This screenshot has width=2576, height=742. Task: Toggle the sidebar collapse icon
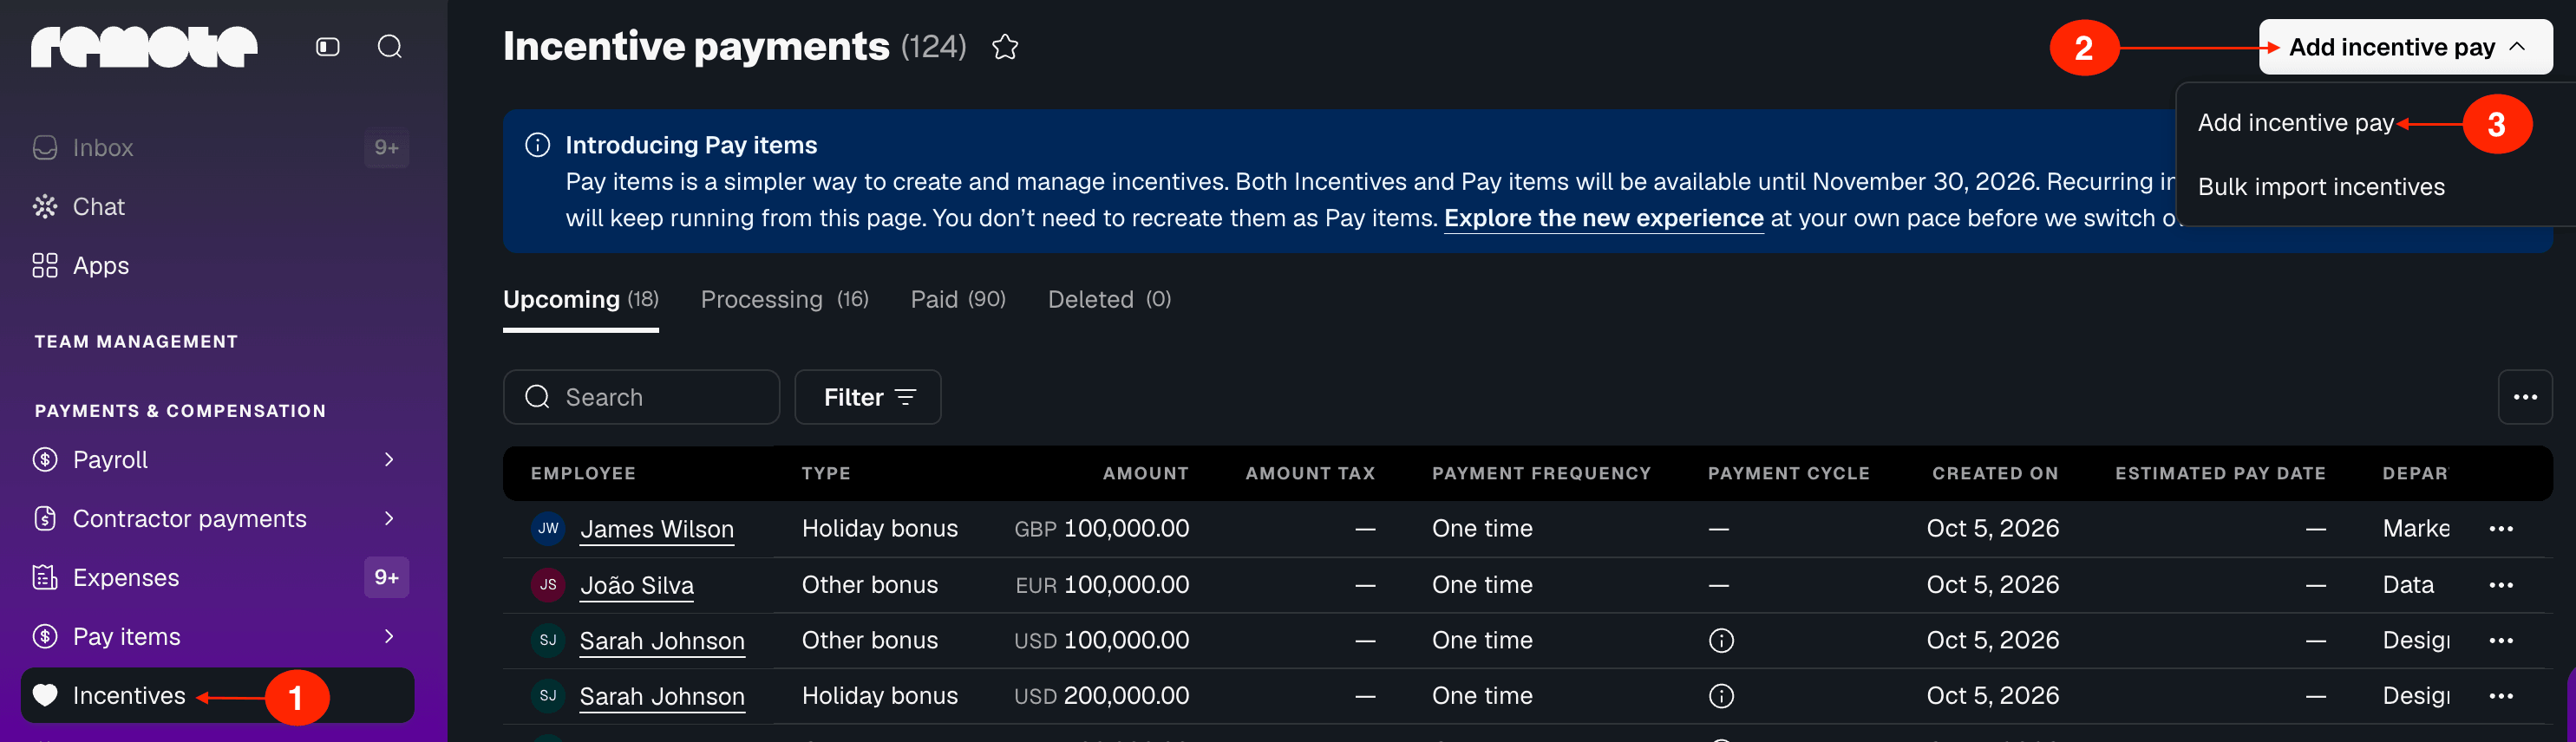pyautogui.click(x=328, y=47)
